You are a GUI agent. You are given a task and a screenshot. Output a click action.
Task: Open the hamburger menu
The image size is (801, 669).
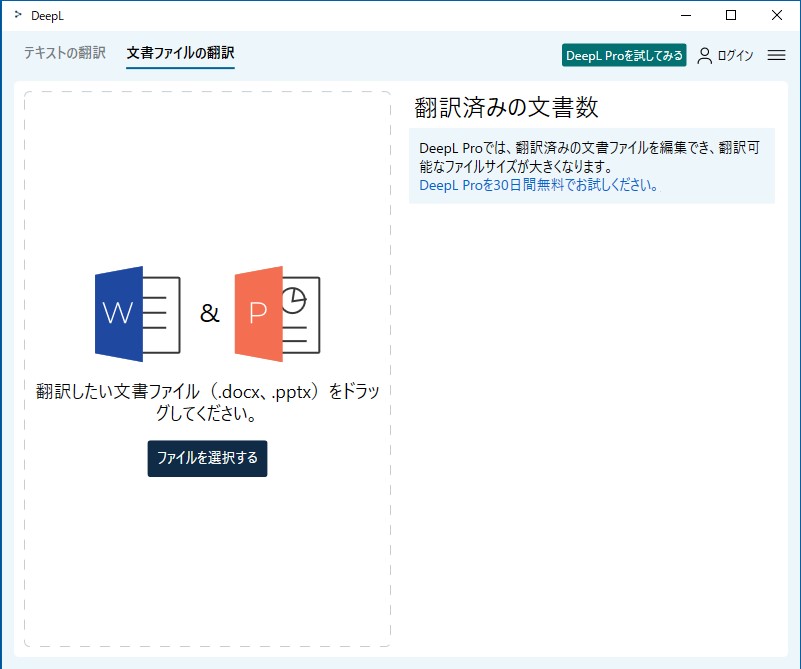point(777,55)
